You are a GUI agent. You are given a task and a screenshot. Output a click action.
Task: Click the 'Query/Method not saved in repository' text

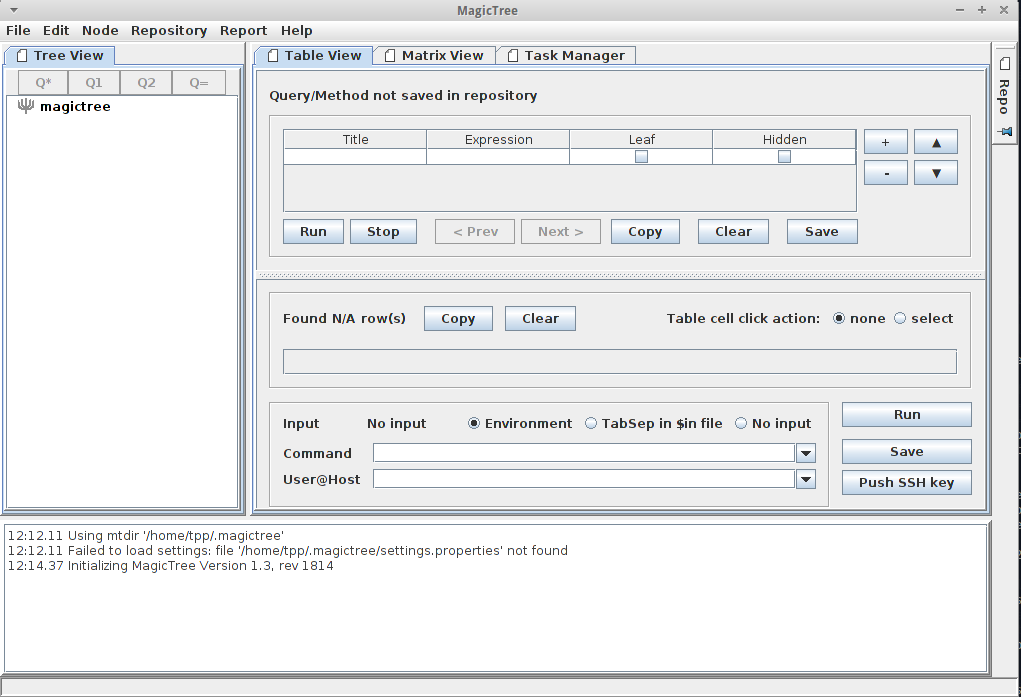[403, 96]
